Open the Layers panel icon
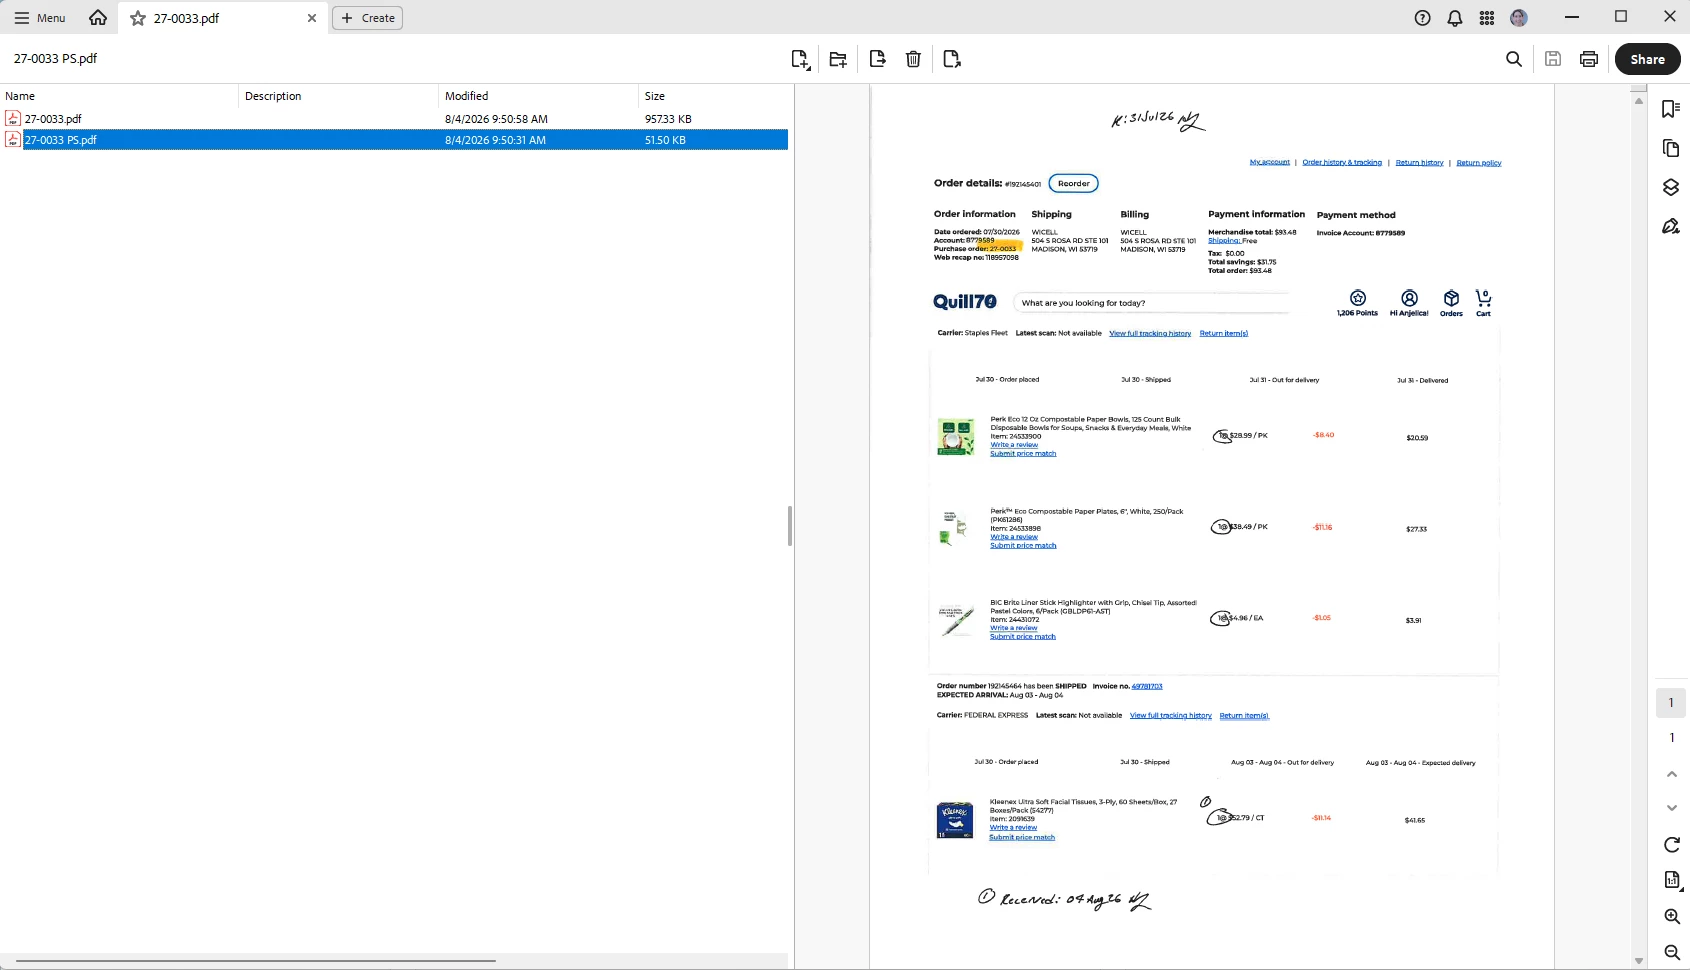The image size is (1690, 970). tap(1670, 187)
